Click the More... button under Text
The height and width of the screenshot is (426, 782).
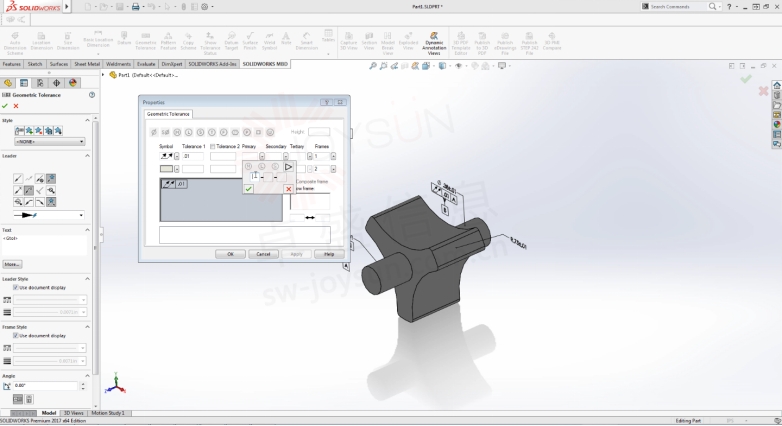(12, 264)
